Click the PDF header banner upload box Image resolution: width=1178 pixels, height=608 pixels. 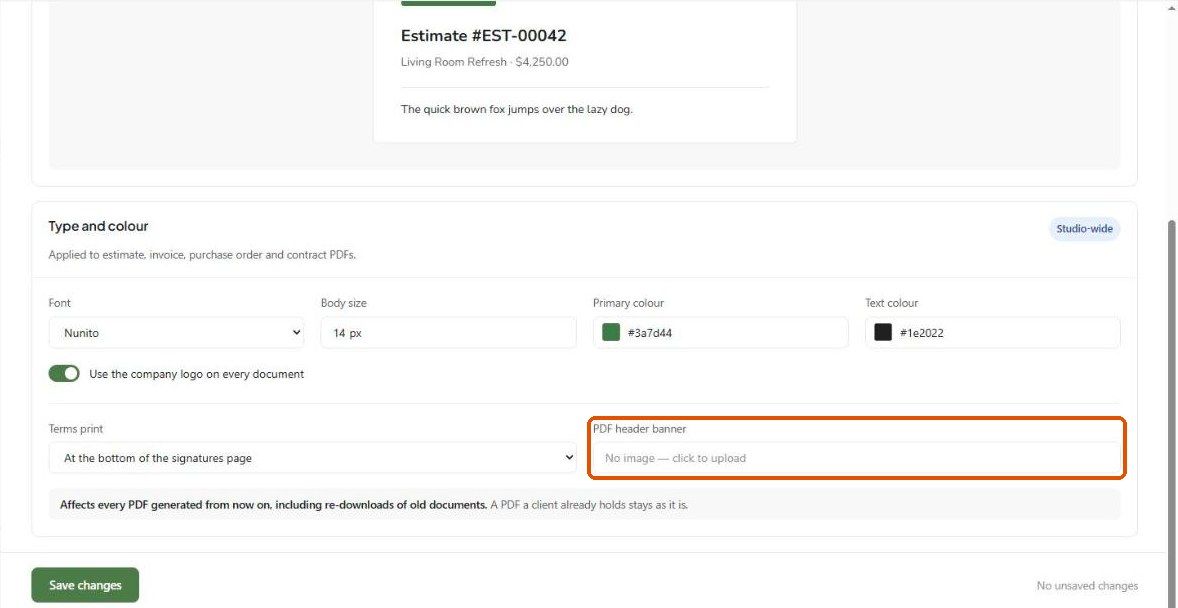click(x=856, y=458)
